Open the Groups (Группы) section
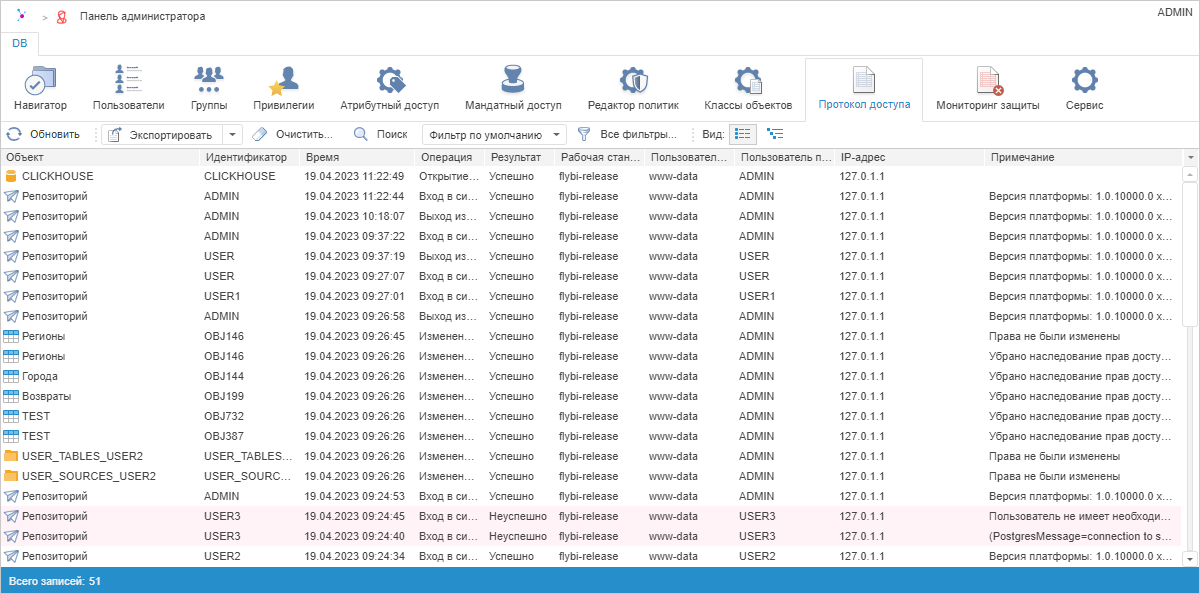This screenshot has width=1200, height=594. (208, 88)
